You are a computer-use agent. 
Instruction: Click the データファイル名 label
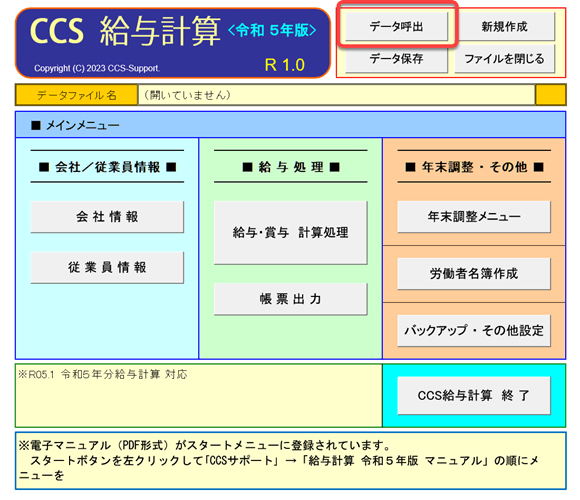(77, 95)
